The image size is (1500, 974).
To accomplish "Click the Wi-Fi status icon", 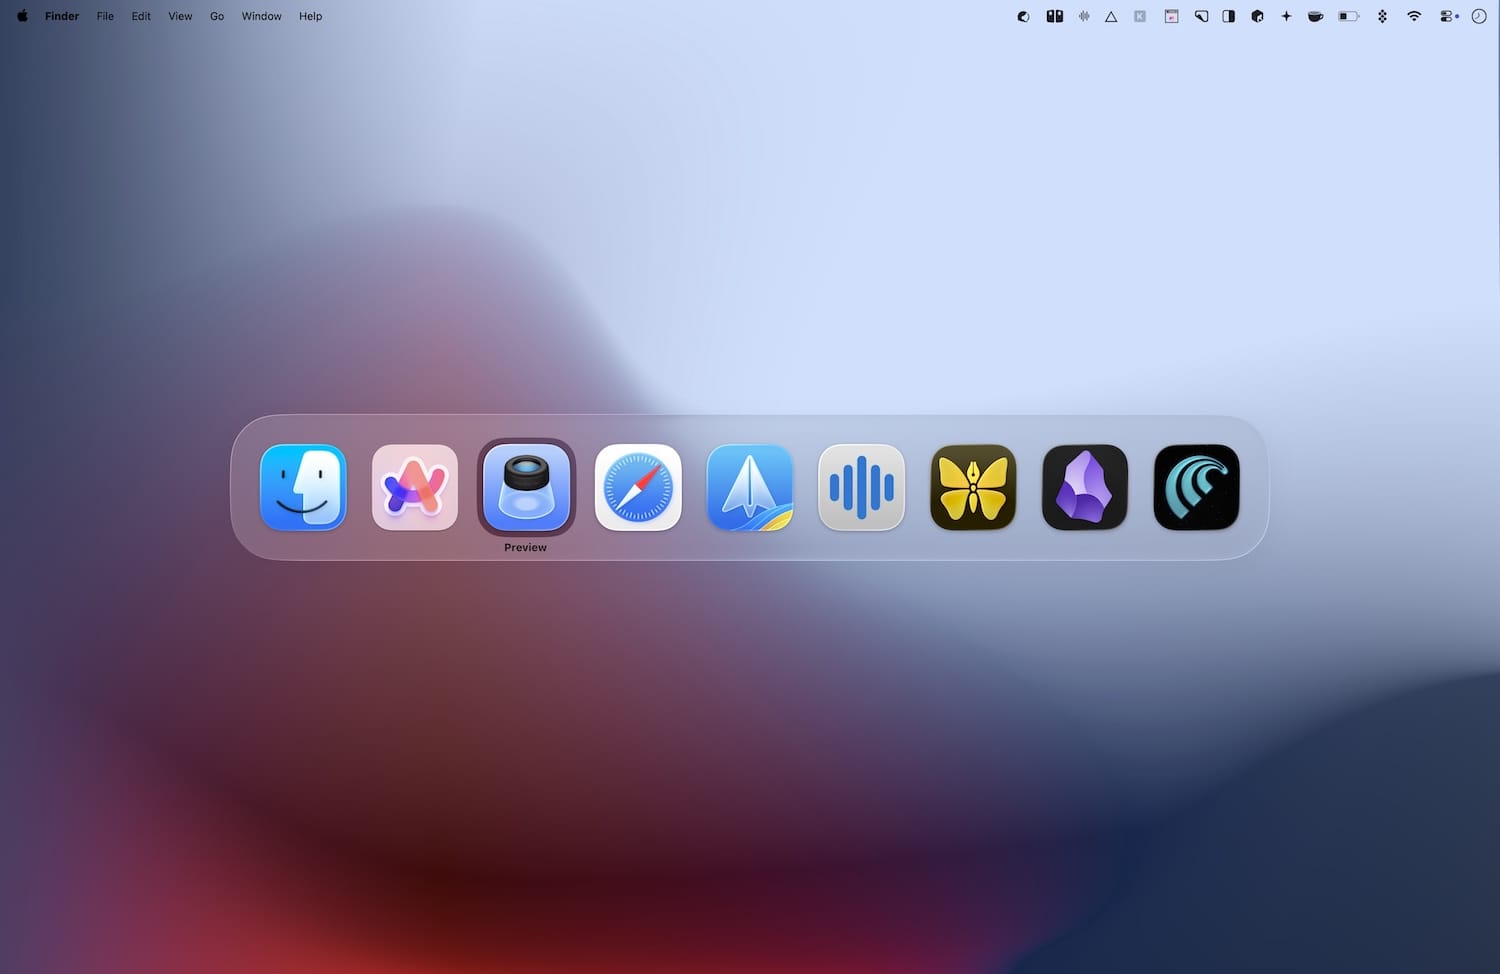I will point(1414,16).
